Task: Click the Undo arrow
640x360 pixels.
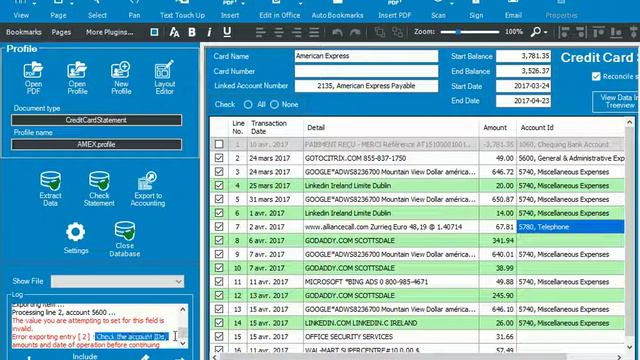Action: pos(337,32)
